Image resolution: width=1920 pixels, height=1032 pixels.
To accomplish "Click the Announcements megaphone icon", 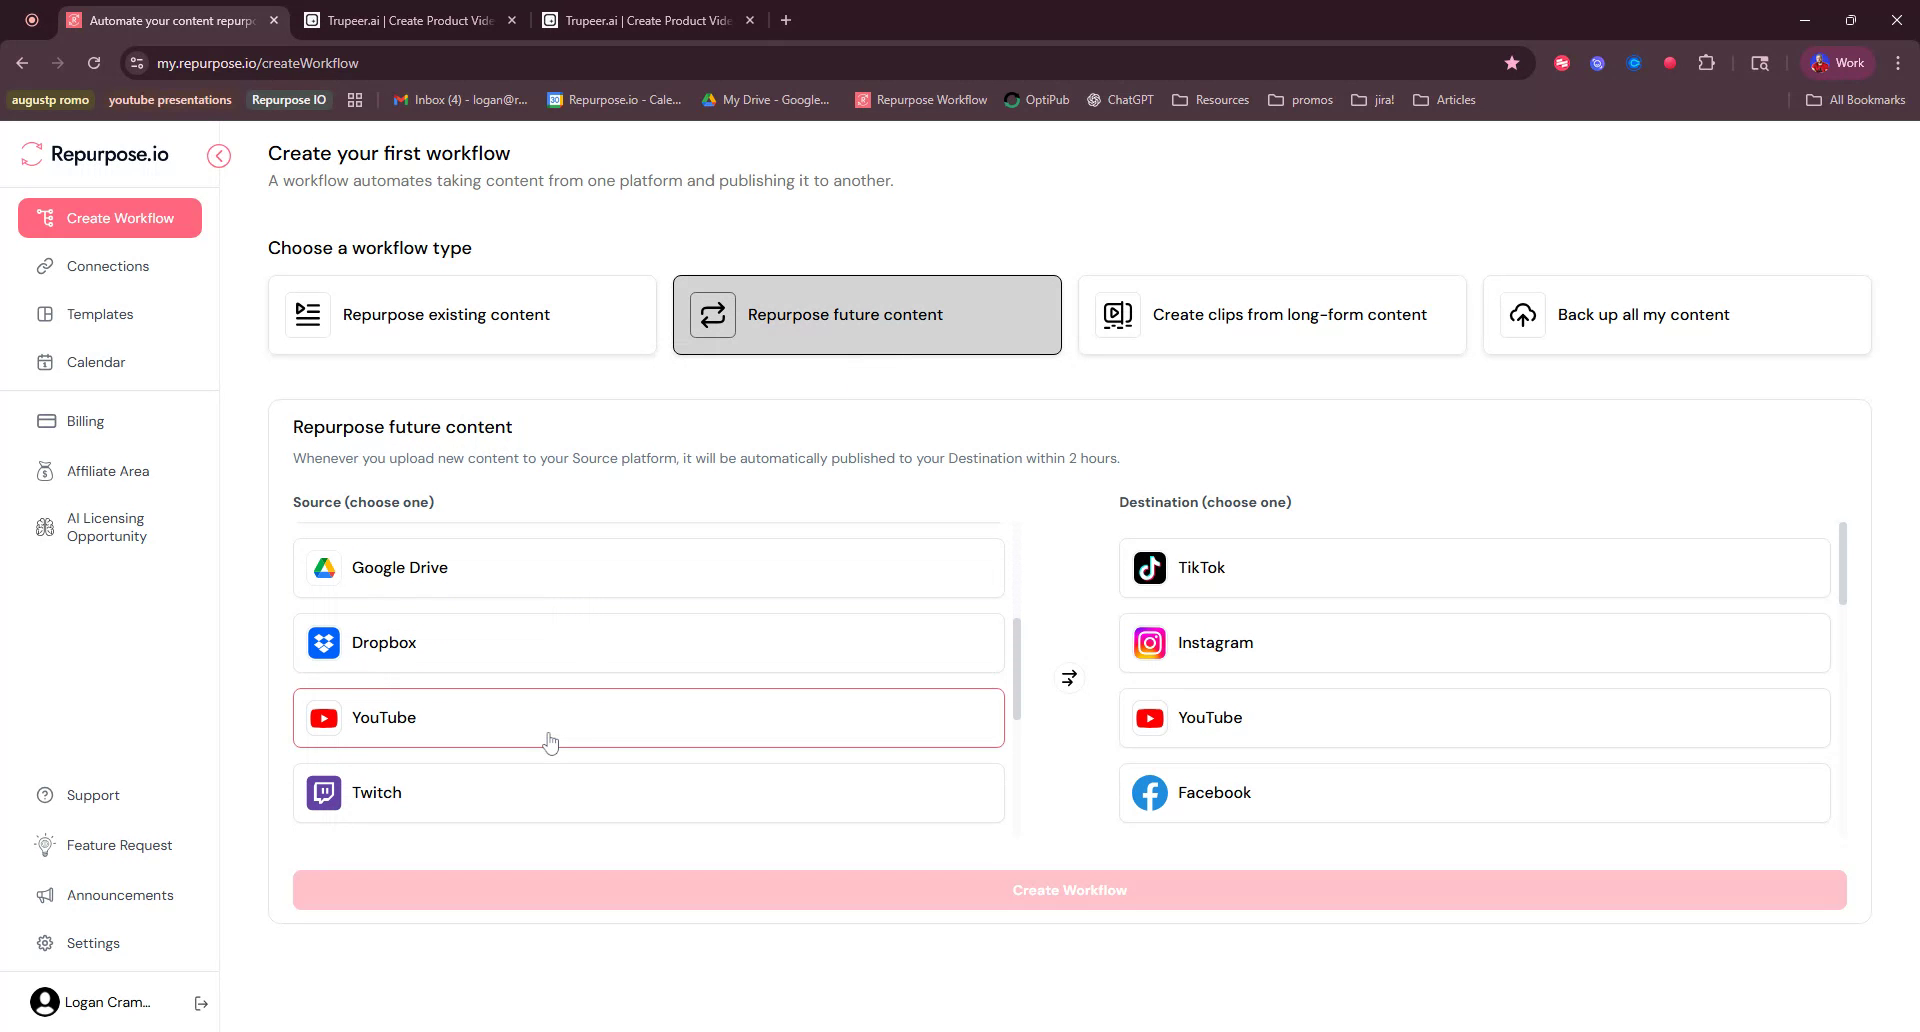I will tap(46, 895).
